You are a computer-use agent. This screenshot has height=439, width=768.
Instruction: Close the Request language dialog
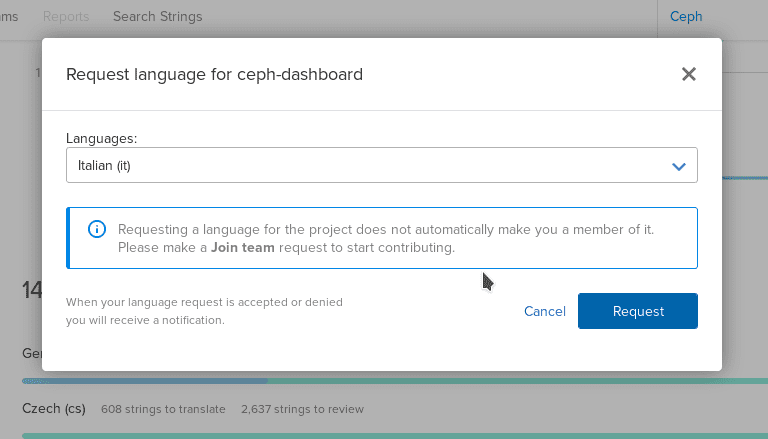click(x=688, y=74)
